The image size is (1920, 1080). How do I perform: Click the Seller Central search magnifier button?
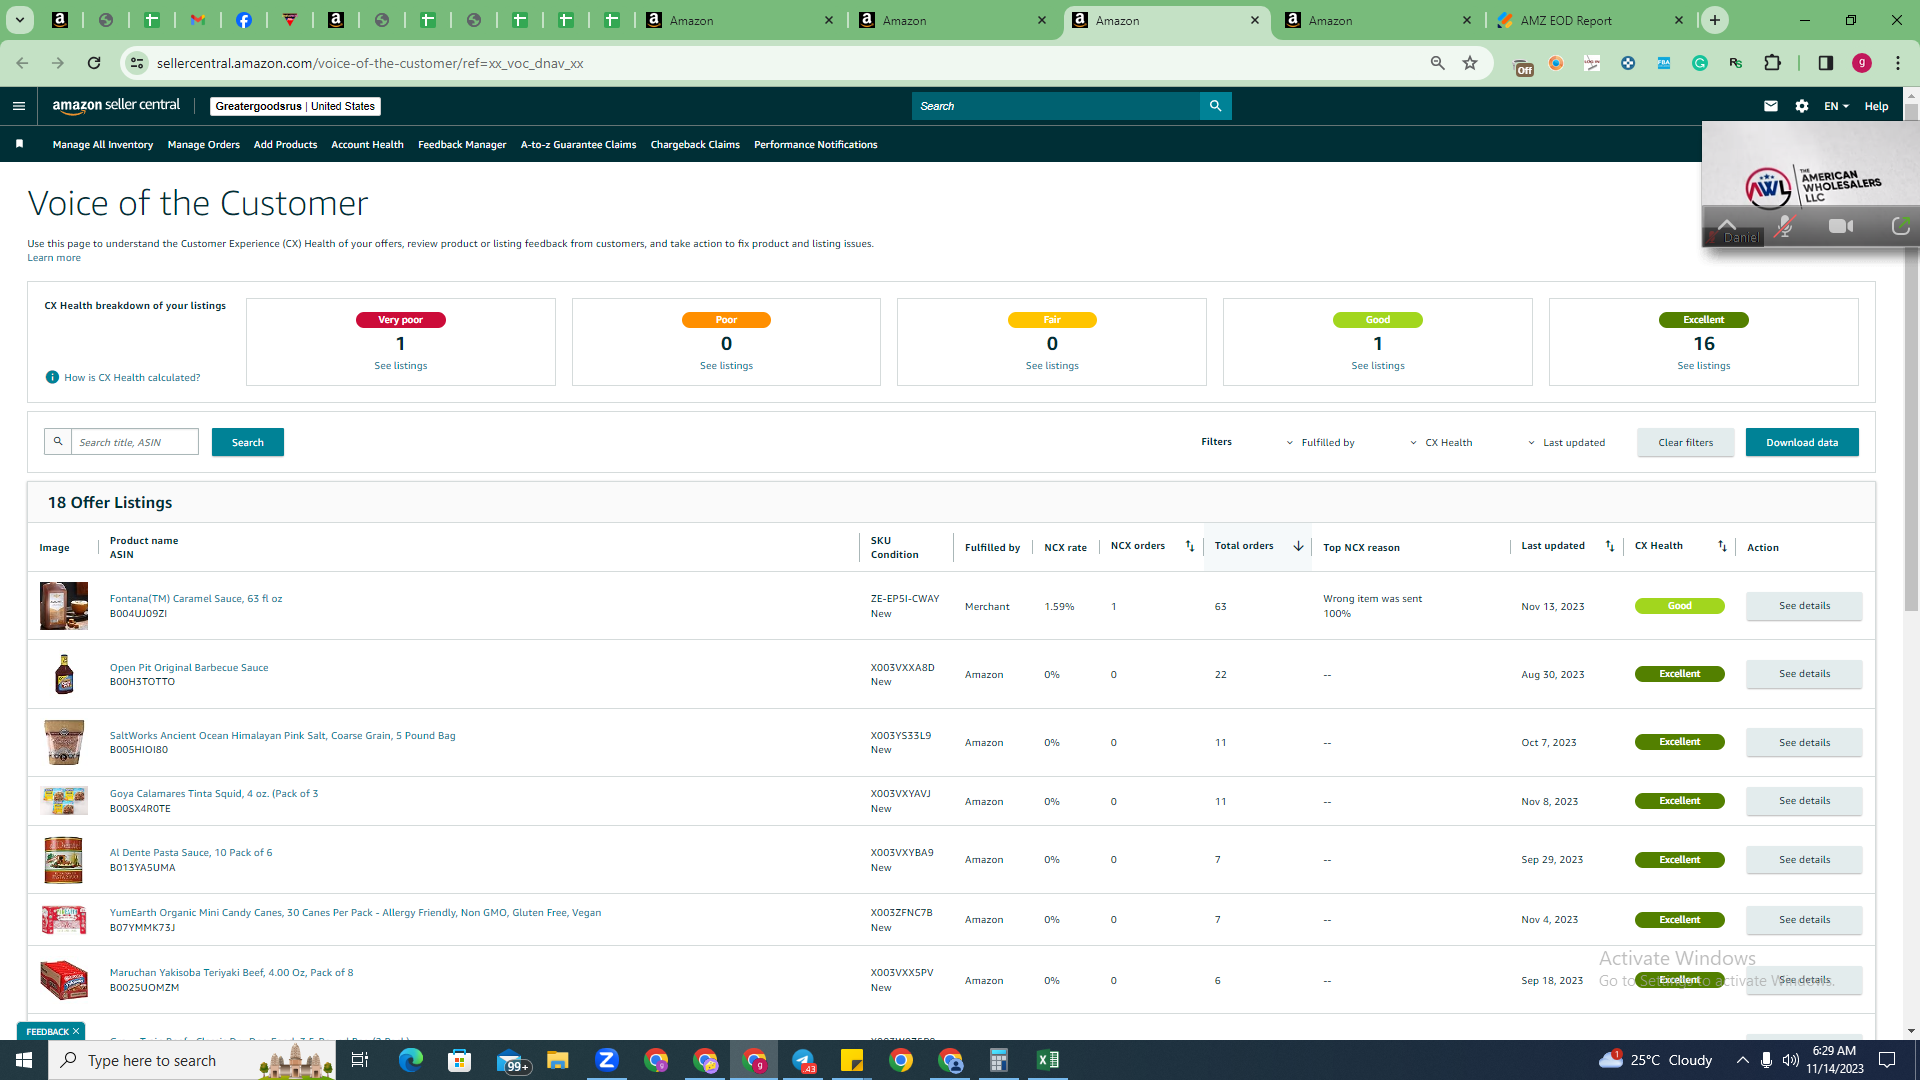1215,106
